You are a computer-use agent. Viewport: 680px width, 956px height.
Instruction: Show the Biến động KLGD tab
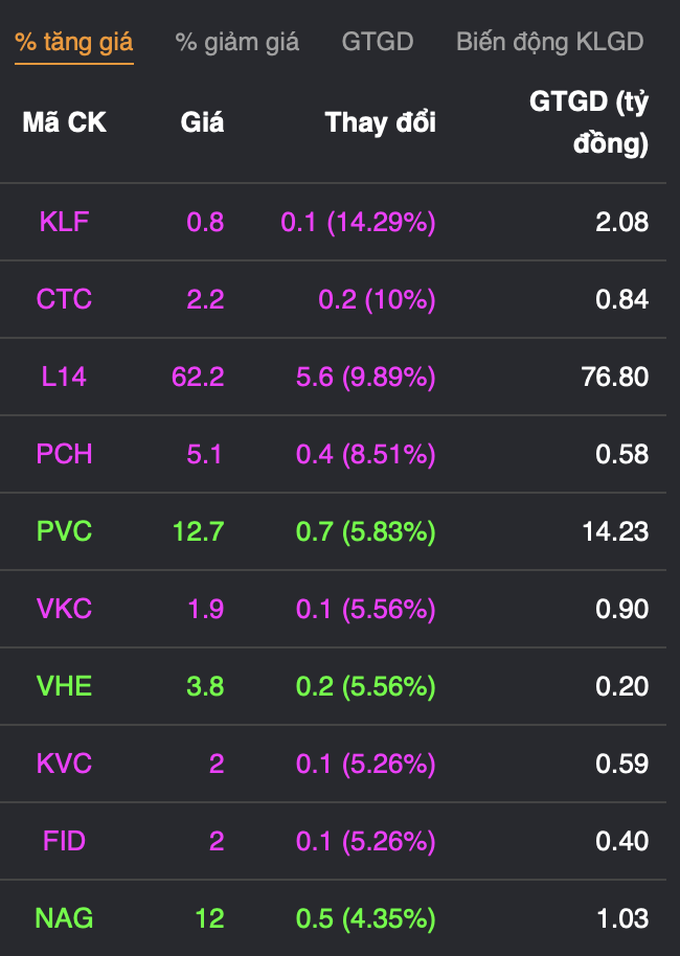549,42
